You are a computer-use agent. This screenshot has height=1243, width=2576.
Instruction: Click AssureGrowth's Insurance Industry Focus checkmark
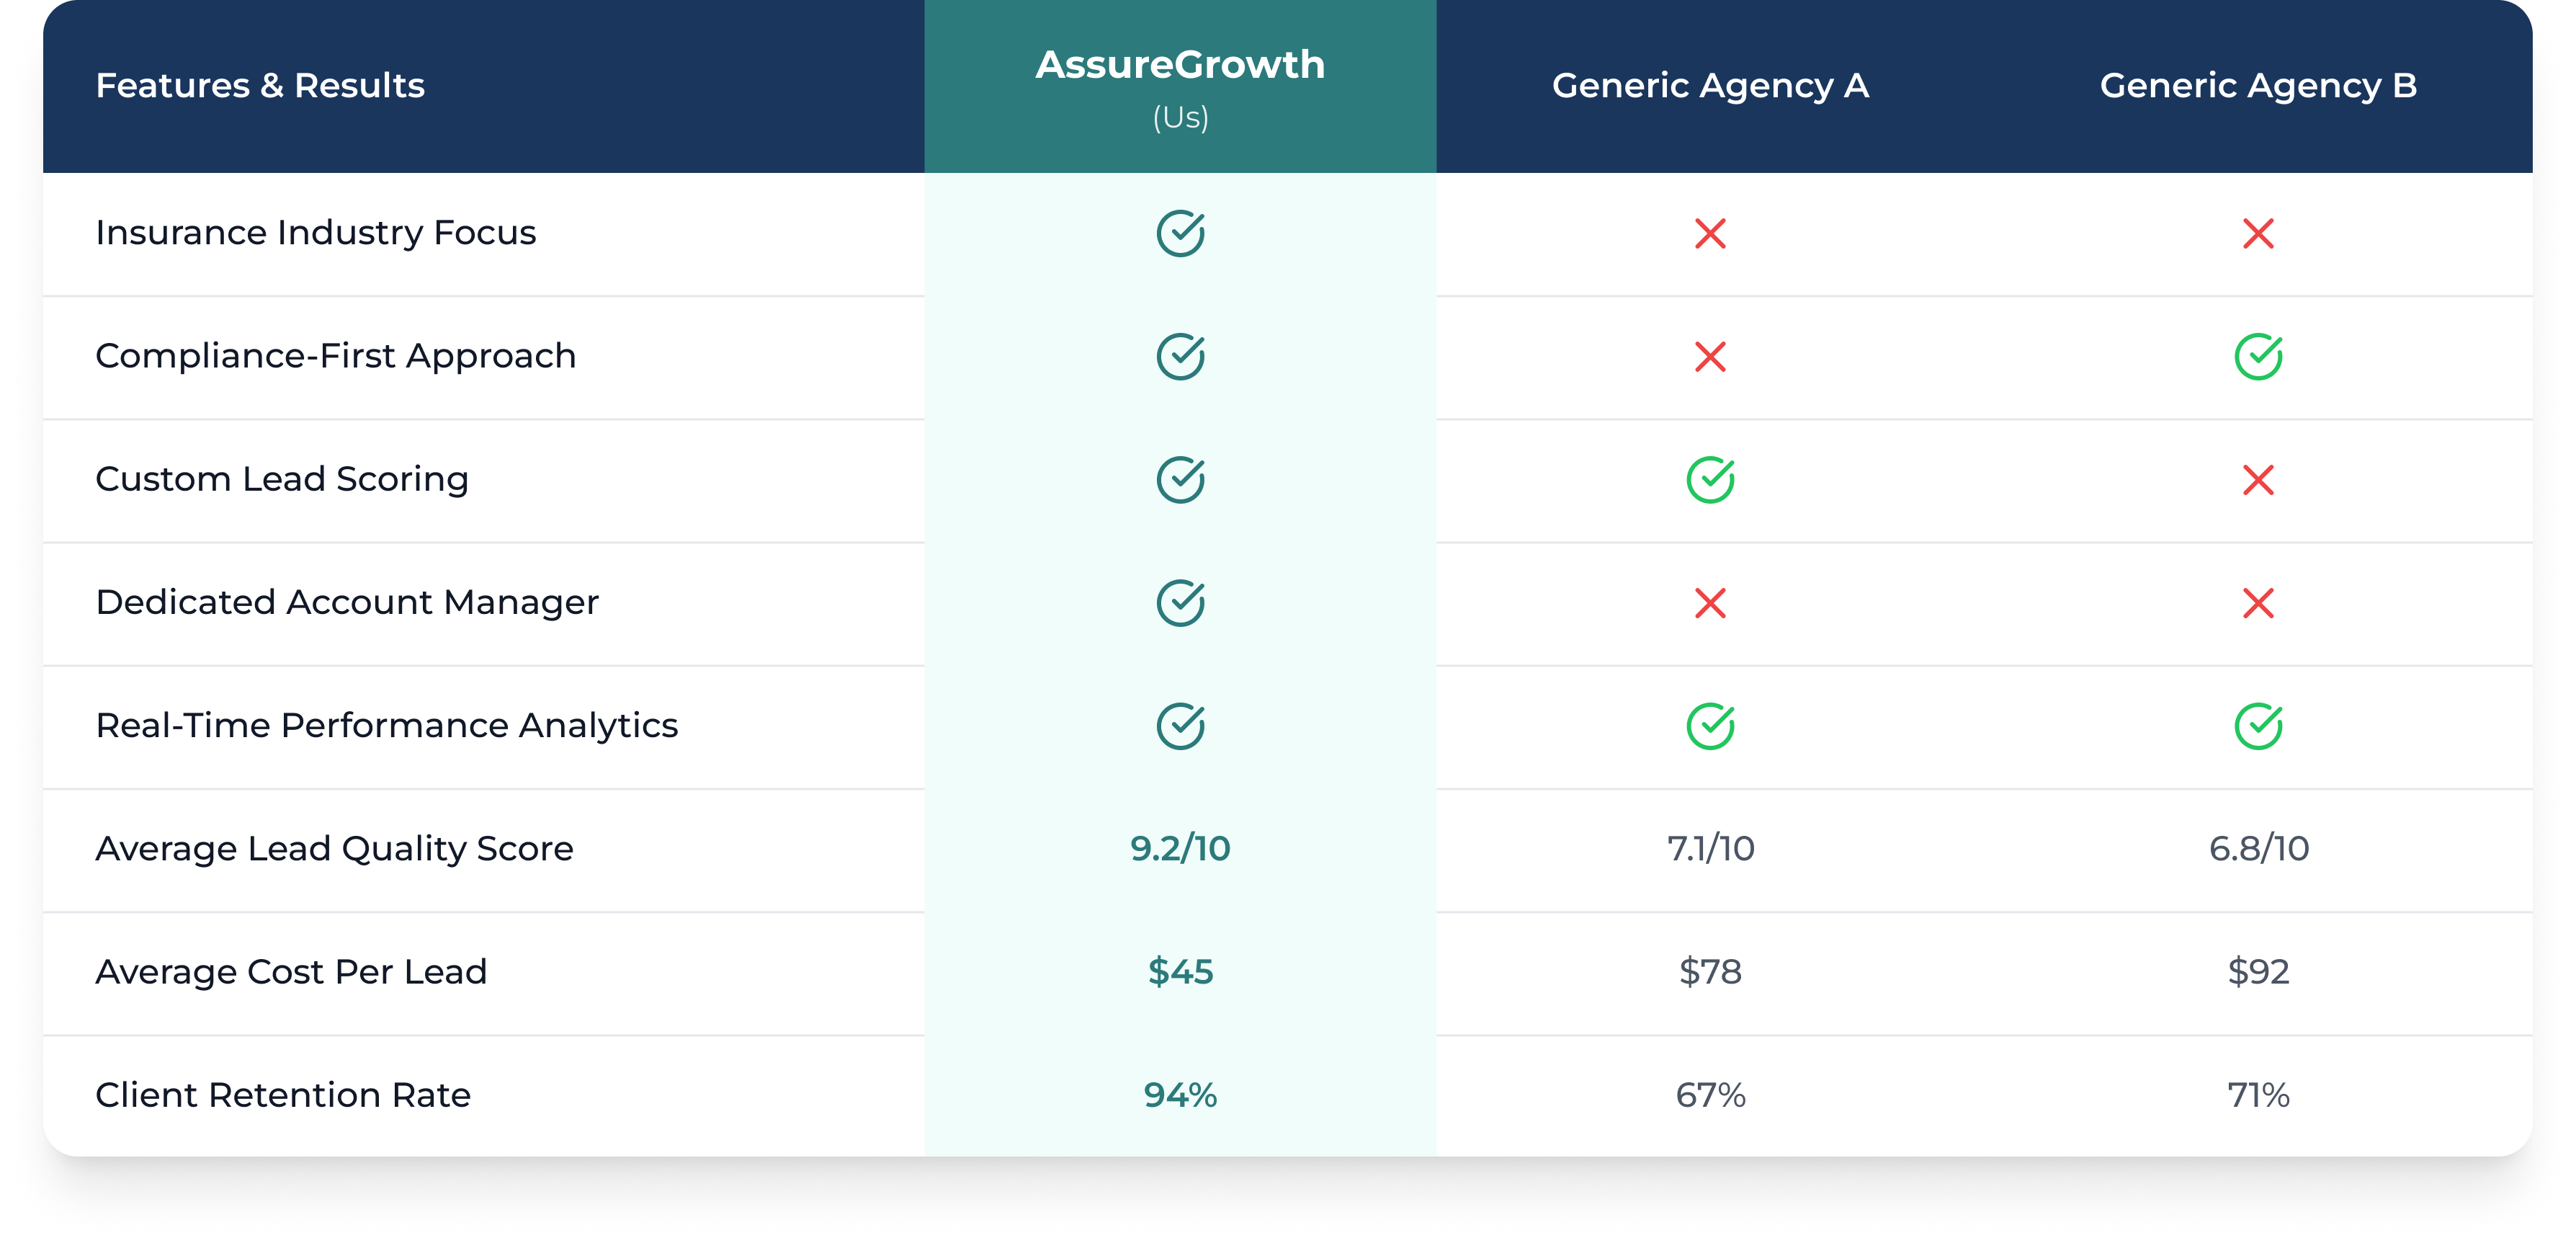click(x=1180, y=234)
